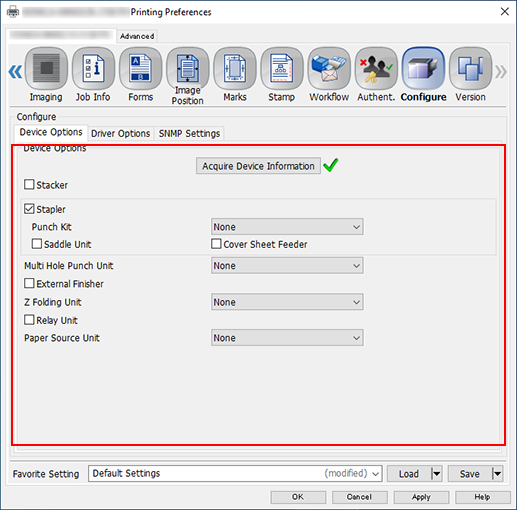
Task: Open the Z Folding Unit dropdown
Action: 287,302
